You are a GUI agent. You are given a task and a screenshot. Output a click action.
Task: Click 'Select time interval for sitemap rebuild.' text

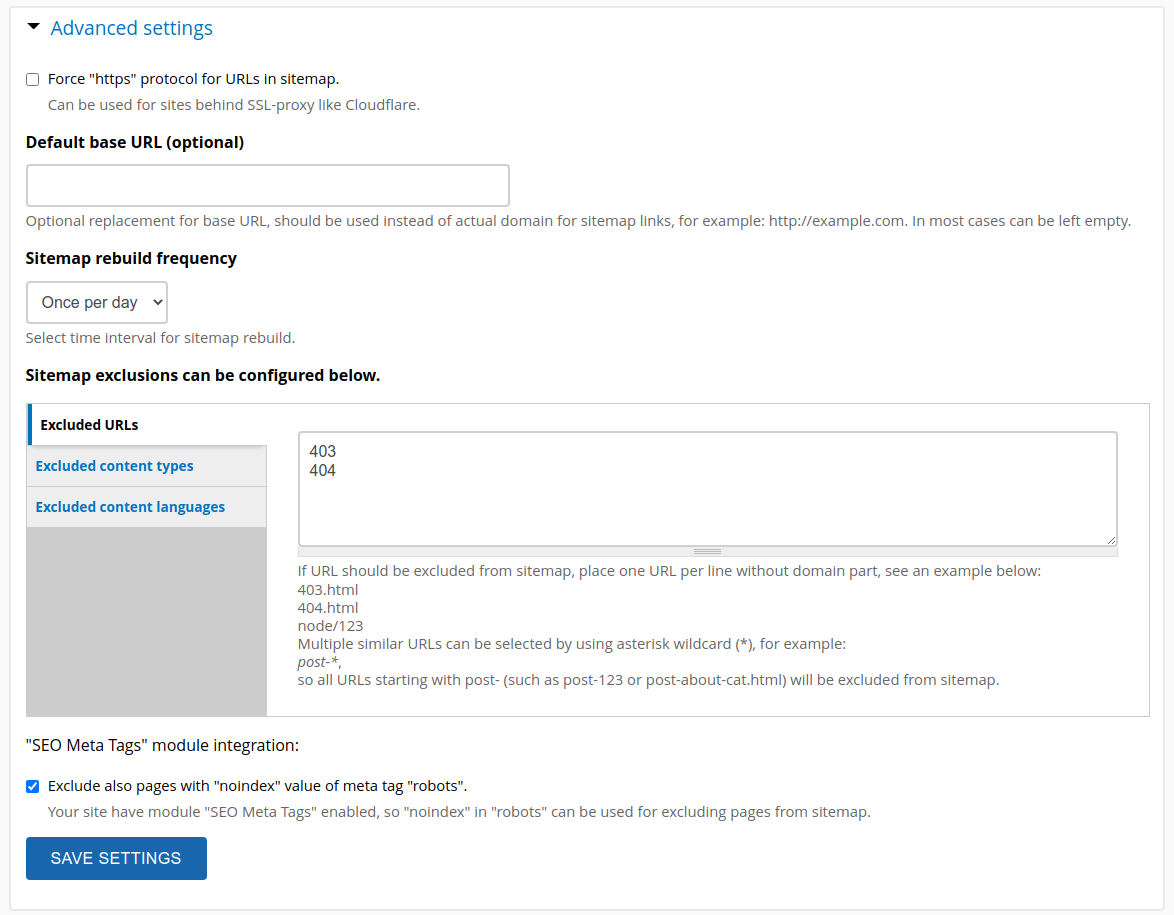pyautogui.click(x=160, y=338)
